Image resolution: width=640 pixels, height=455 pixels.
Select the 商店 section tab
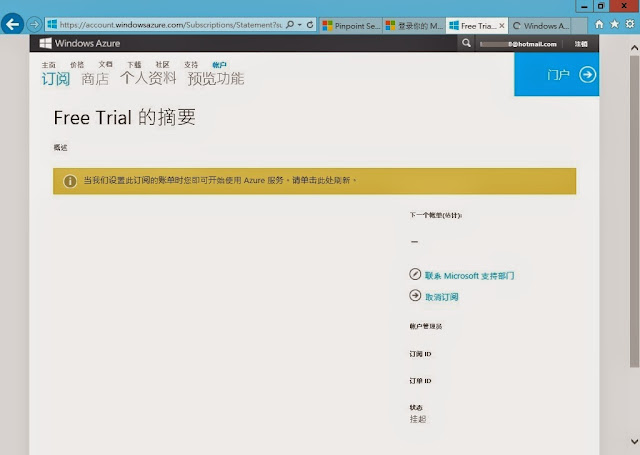[x=95, y=79]
